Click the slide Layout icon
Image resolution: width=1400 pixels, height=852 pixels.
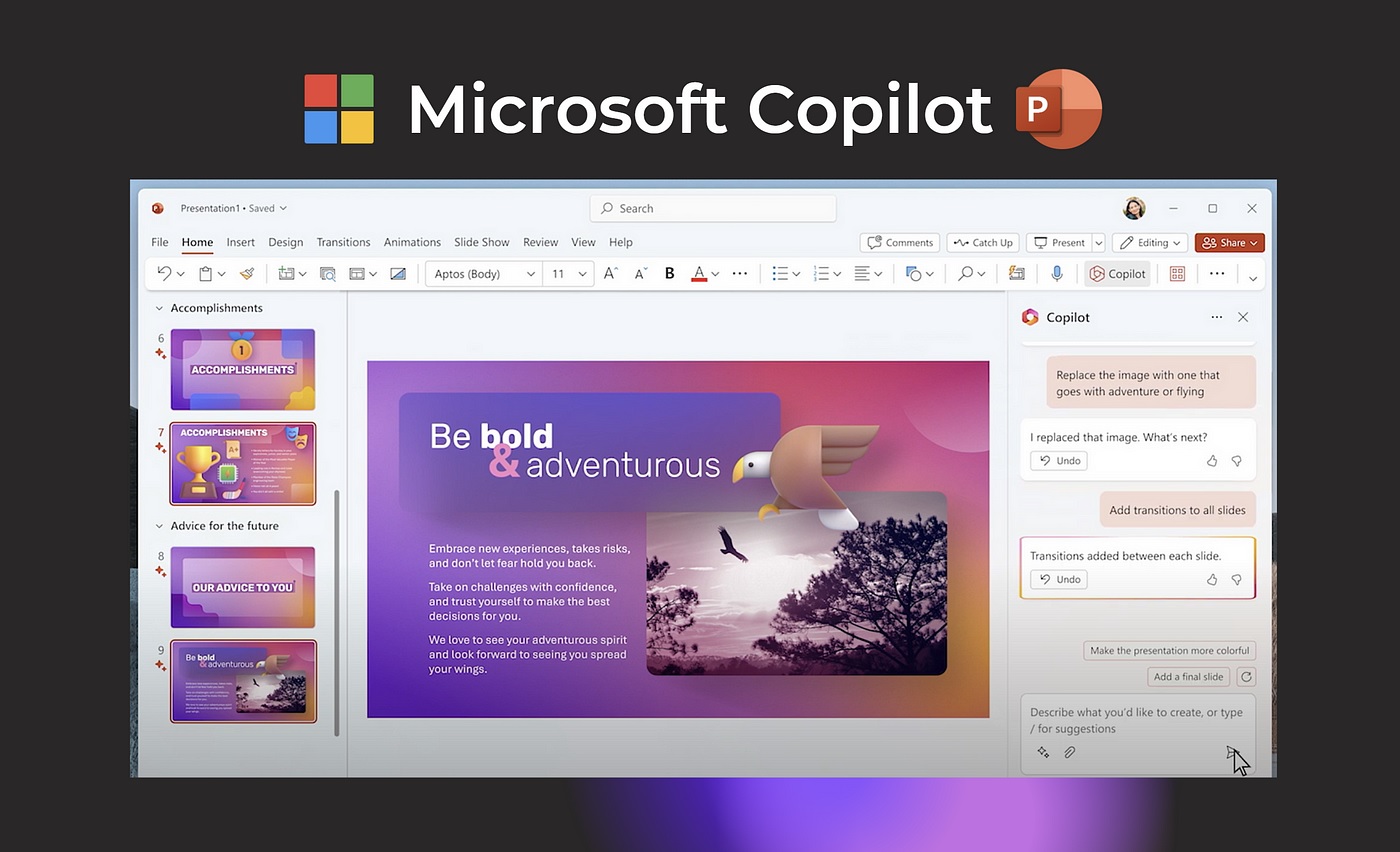[x=357, y=273]
